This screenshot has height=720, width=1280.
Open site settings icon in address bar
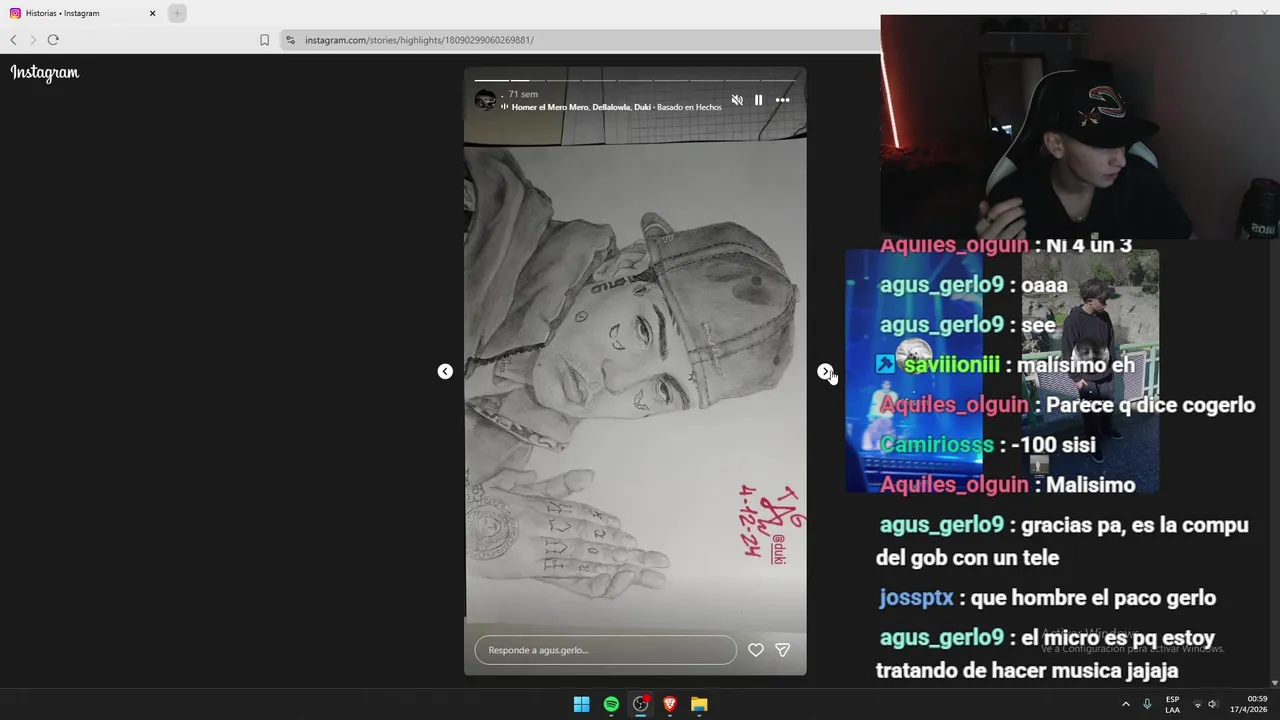pyautogui.click(x=290, y=40)
